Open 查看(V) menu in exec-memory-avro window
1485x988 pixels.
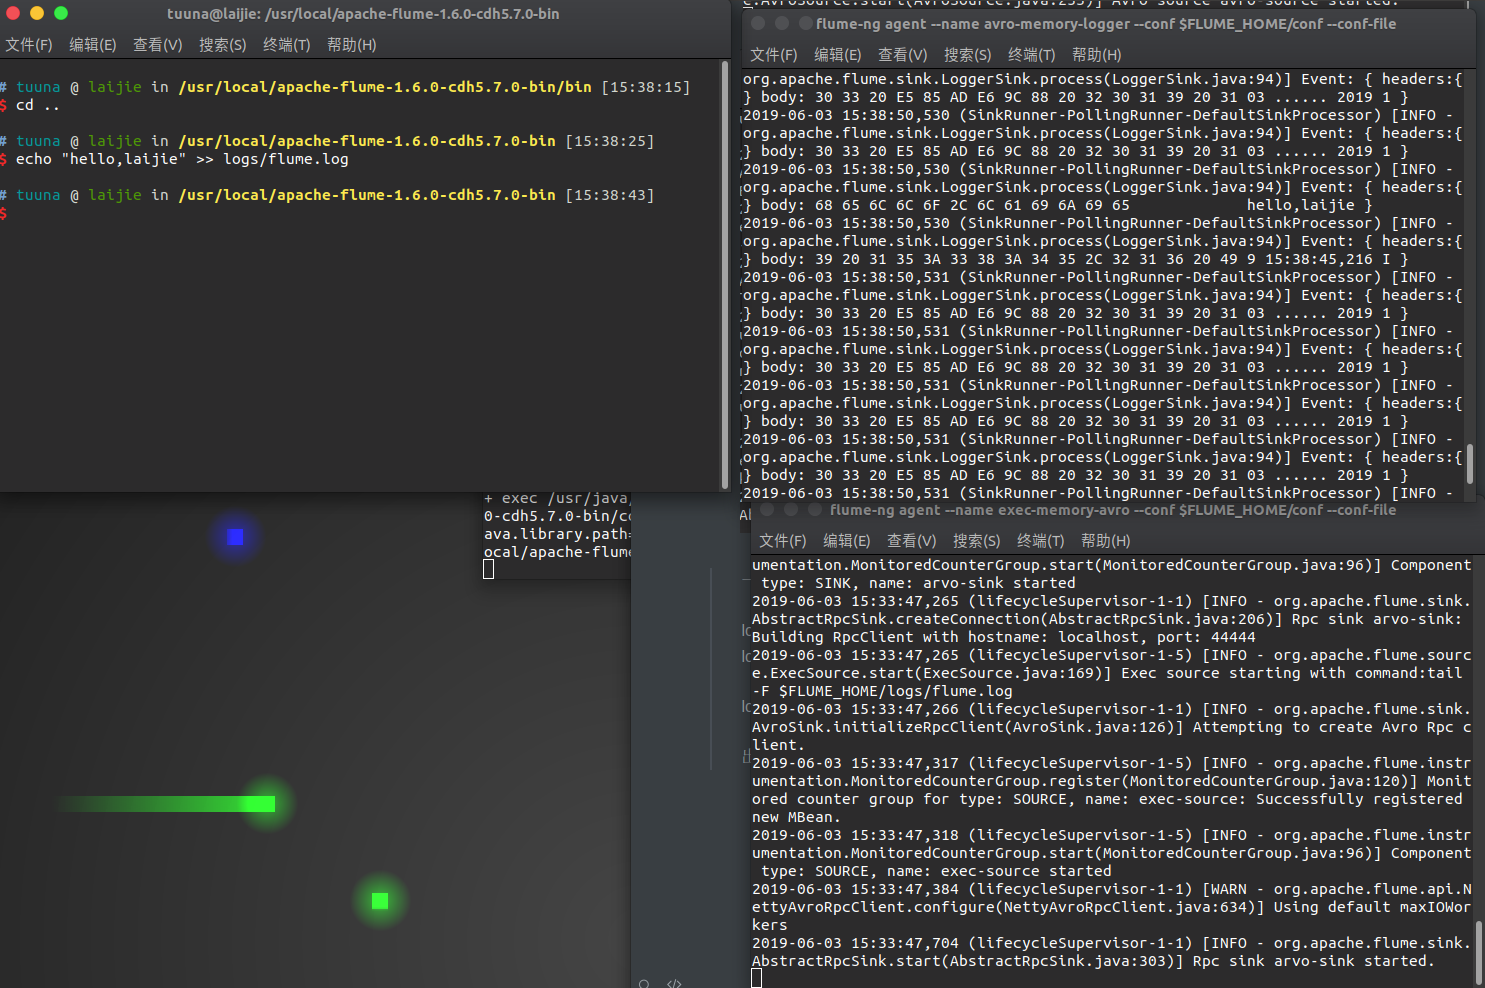[x=912, y=541]
